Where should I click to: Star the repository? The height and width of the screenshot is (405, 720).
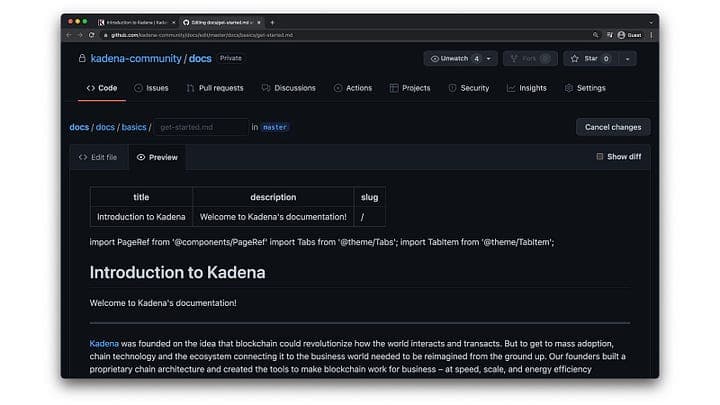[x=590, y=58]
